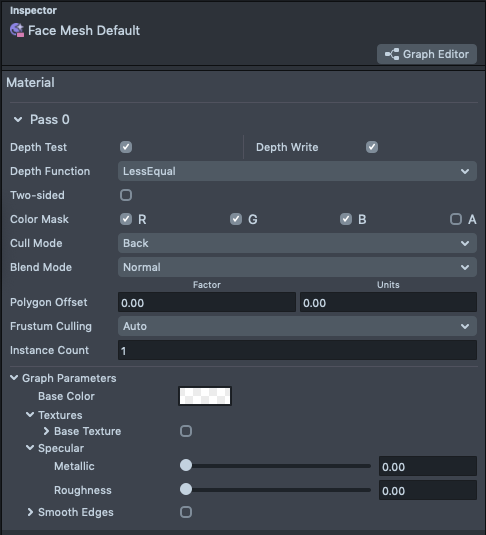Collapse the Graph Parameters section
The width and height of the screenshot is (486, 535).
point(14,378)
